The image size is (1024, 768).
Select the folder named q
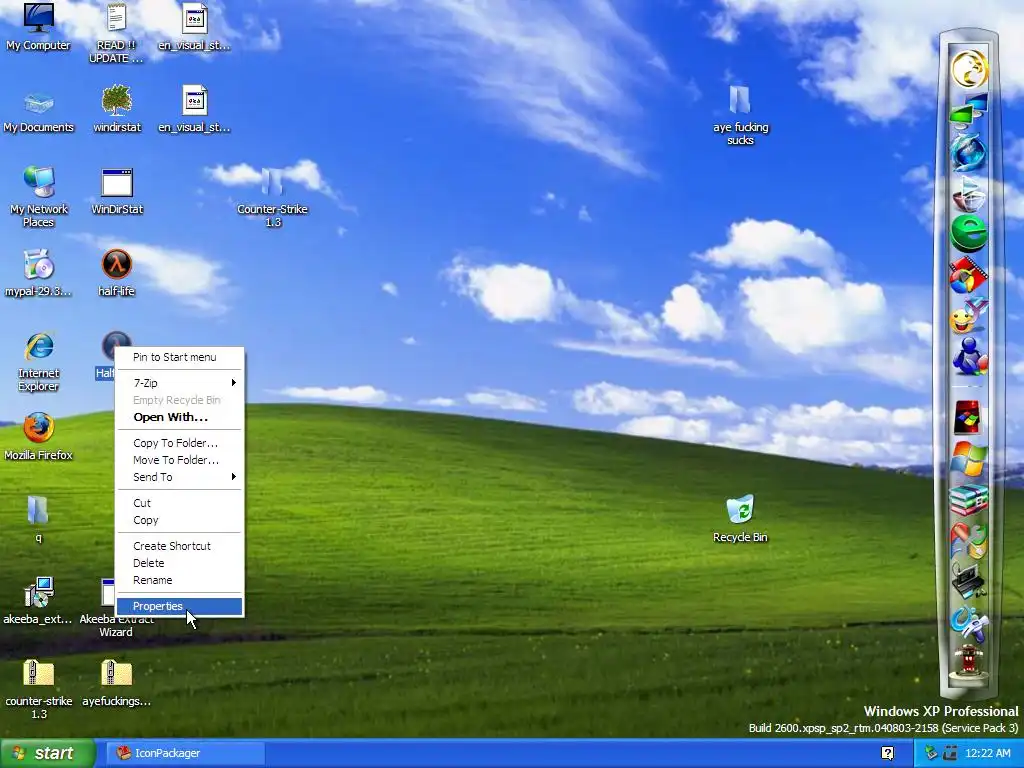pos(38,511)
